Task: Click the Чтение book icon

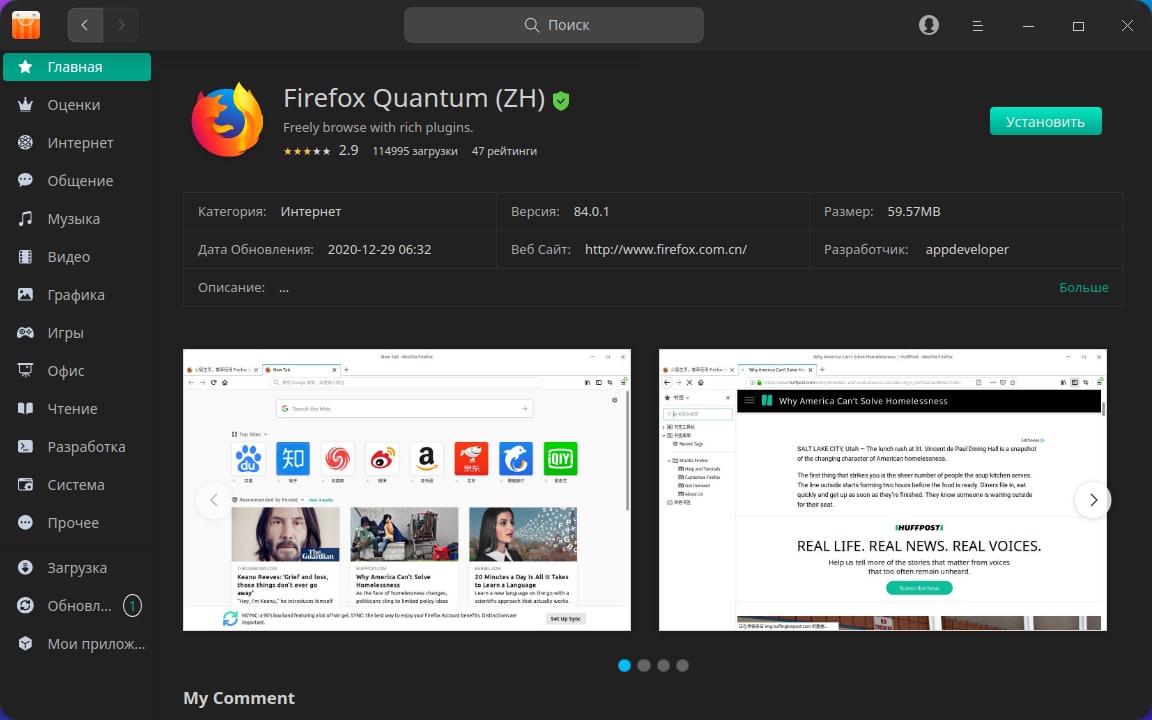Action: 26,408
